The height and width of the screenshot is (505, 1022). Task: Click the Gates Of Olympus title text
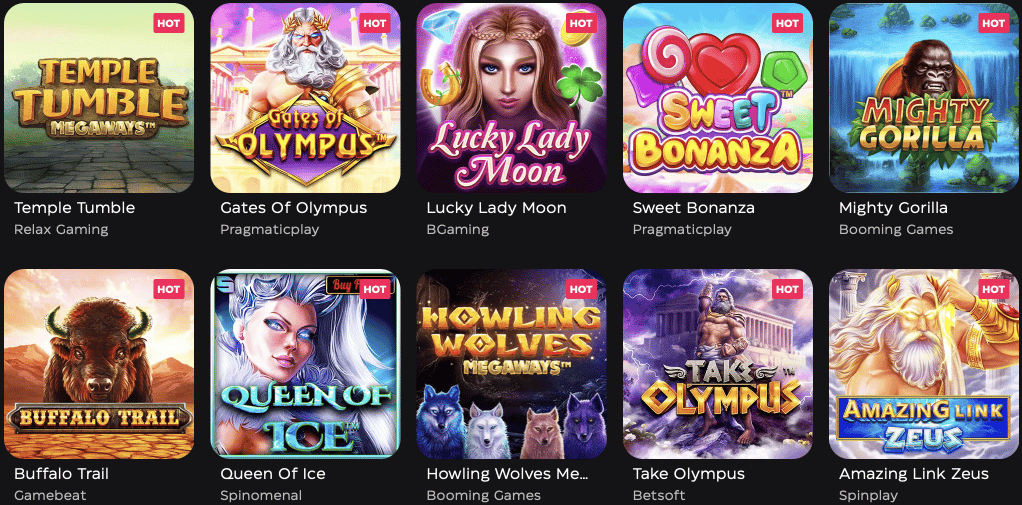(x=293, y=209)
